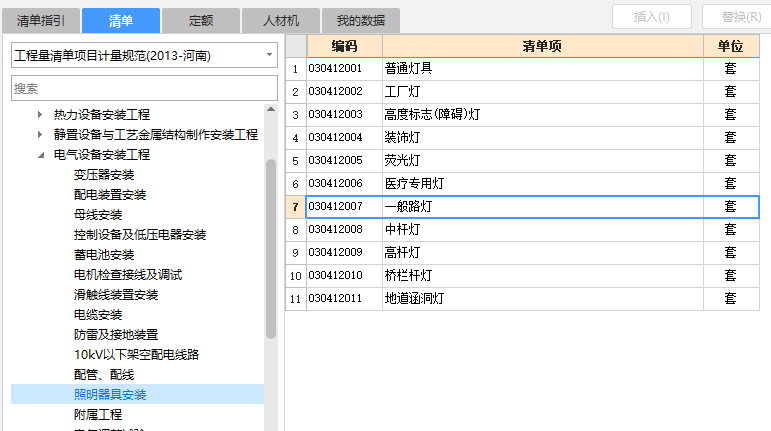This screenshot has width=771, height=431.
Task: Select 10kV以下架空配电线路 item
Action: click(x=136, y=354)
